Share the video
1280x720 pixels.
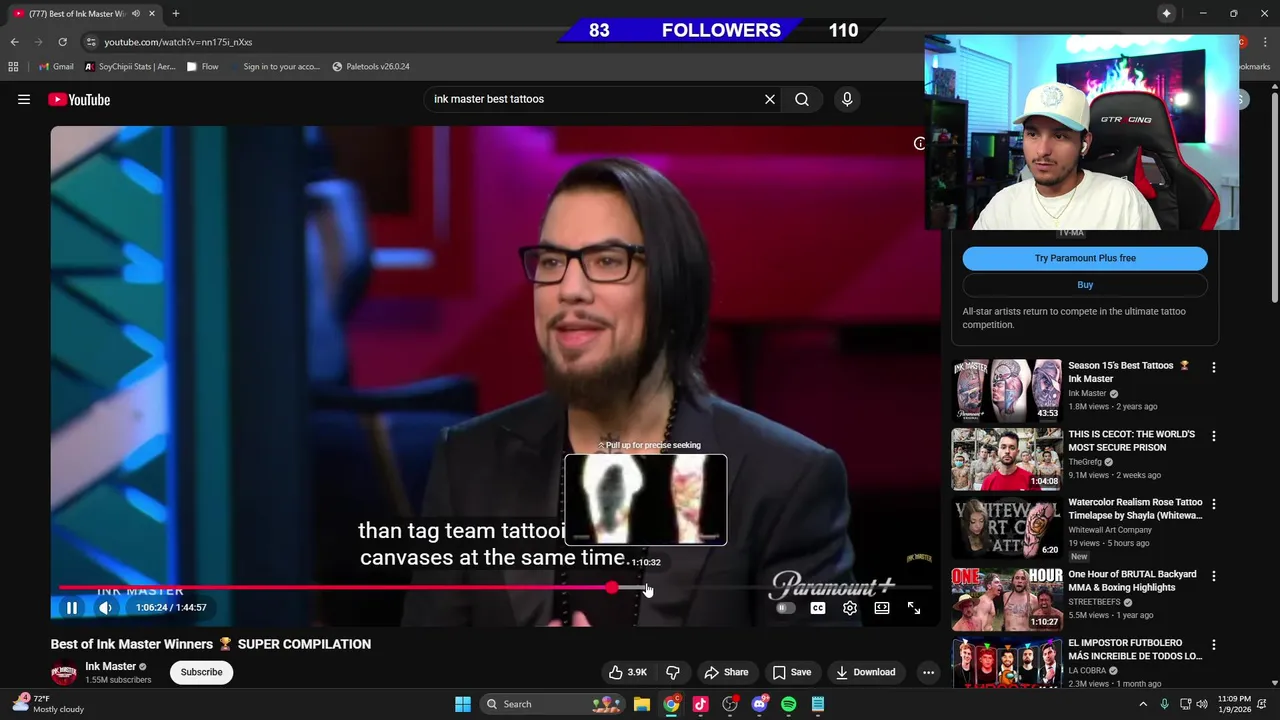click(726, 672)
